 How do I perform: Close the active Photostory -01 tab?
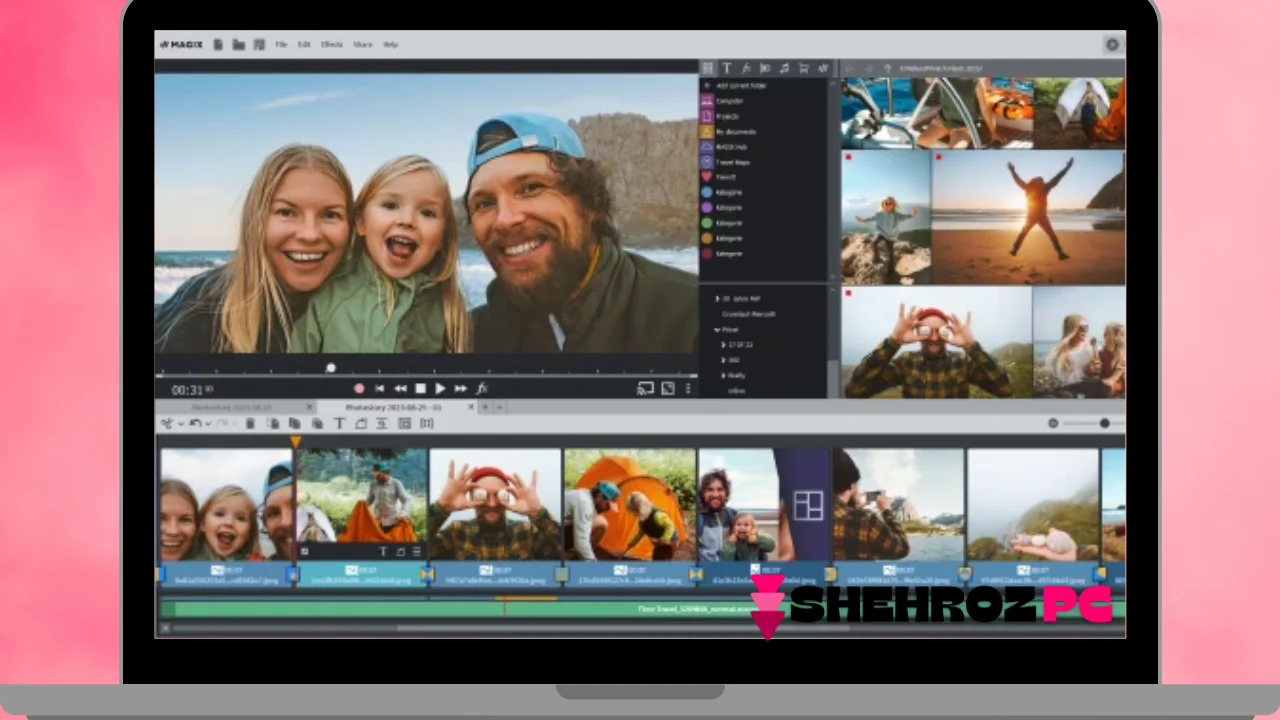coord(472,407)
